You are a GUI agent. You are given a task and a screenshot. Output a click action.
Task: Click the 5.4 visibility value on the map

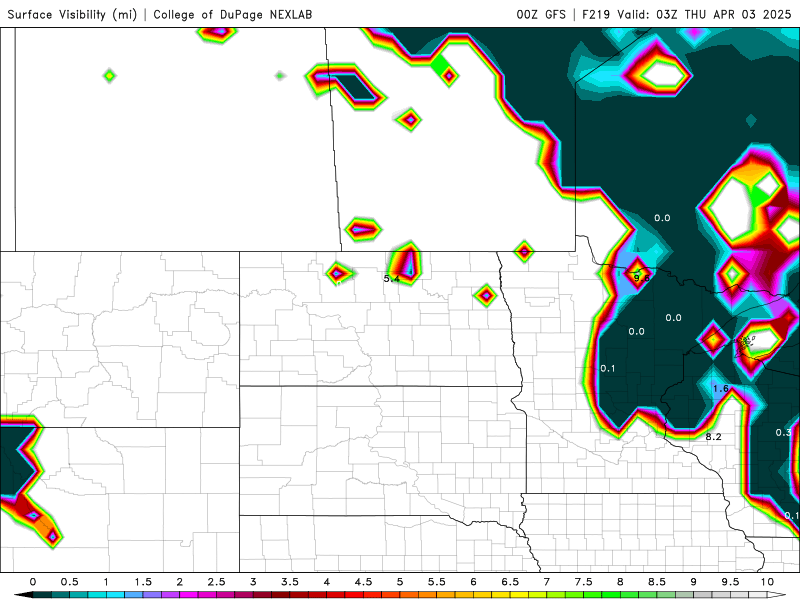point(392,279)
